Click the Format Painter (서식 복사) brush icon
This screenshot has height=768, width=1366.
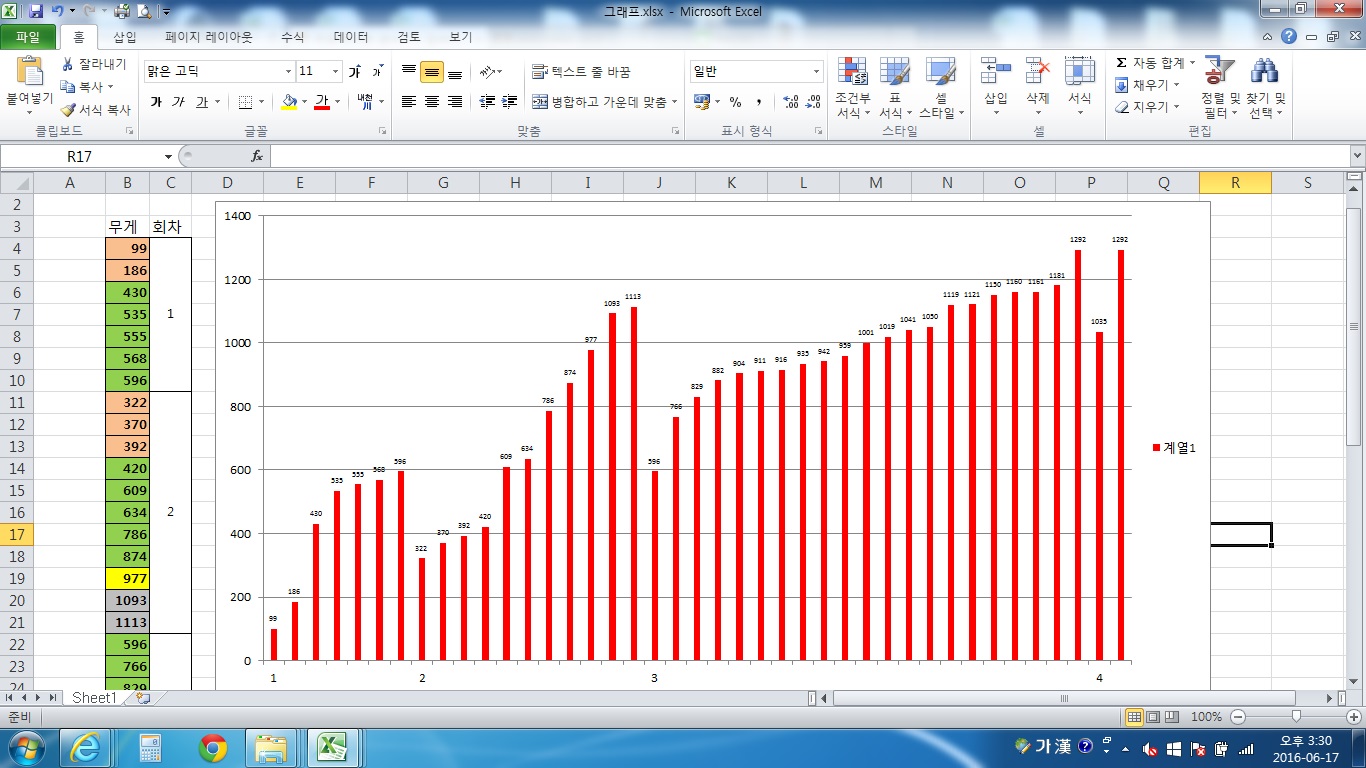(69, 110)
